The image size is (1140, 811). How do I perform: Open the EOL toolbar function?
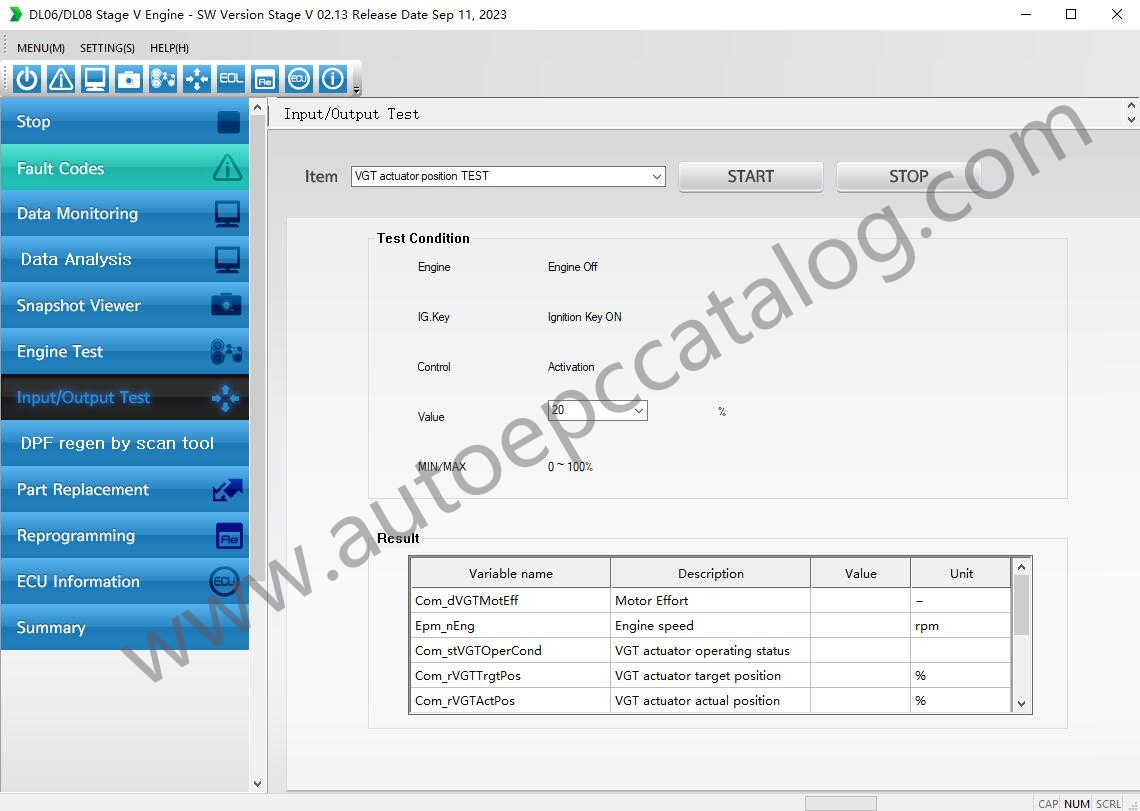(x=230, y=78)
